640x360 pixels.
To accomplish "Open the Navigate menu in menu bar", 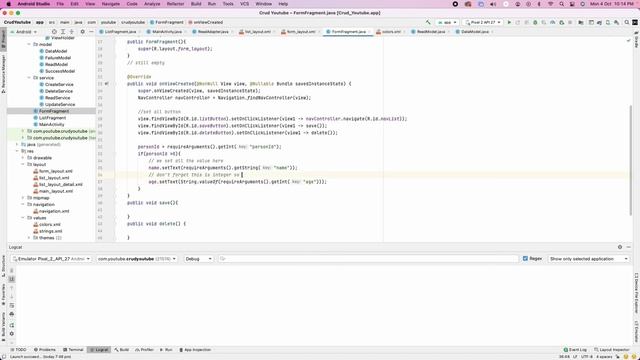I will [x=111, y=4].
